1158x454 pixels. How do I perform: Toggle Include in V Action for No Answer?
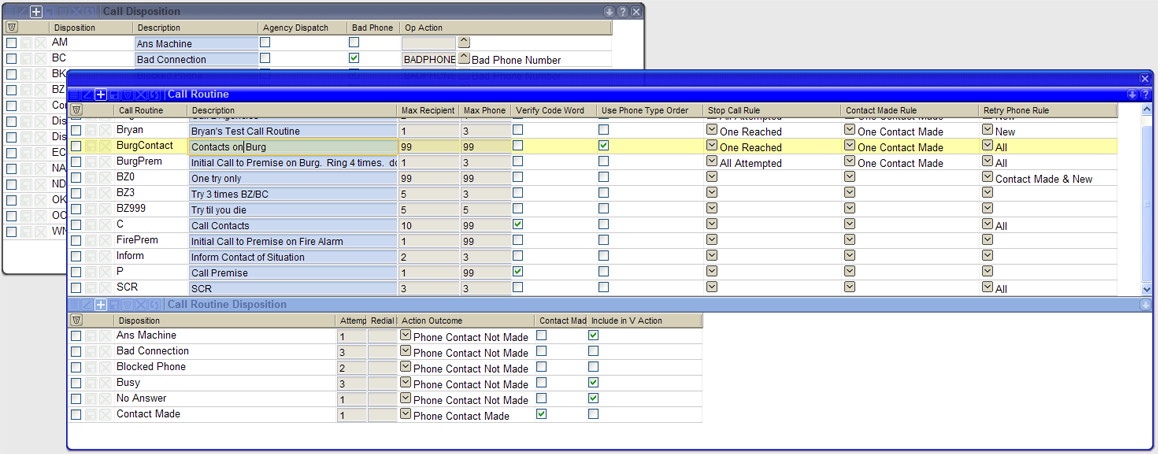coord(593,399)
